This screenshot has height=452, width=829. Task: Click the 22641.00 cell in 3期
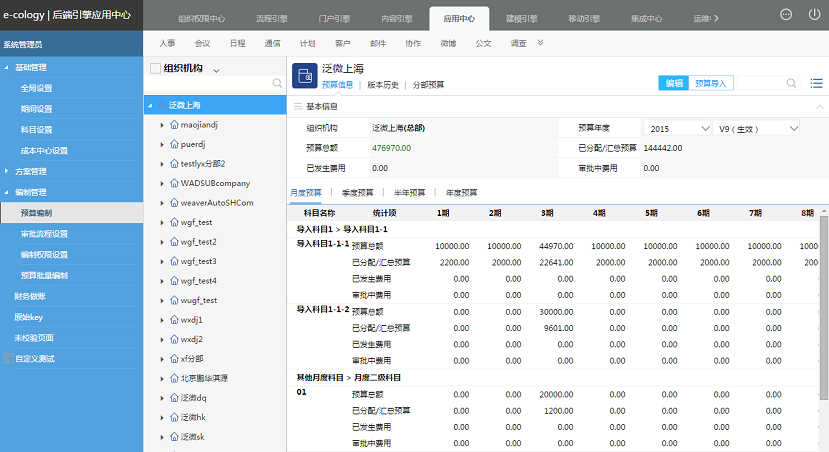click(x=556, y=262)
